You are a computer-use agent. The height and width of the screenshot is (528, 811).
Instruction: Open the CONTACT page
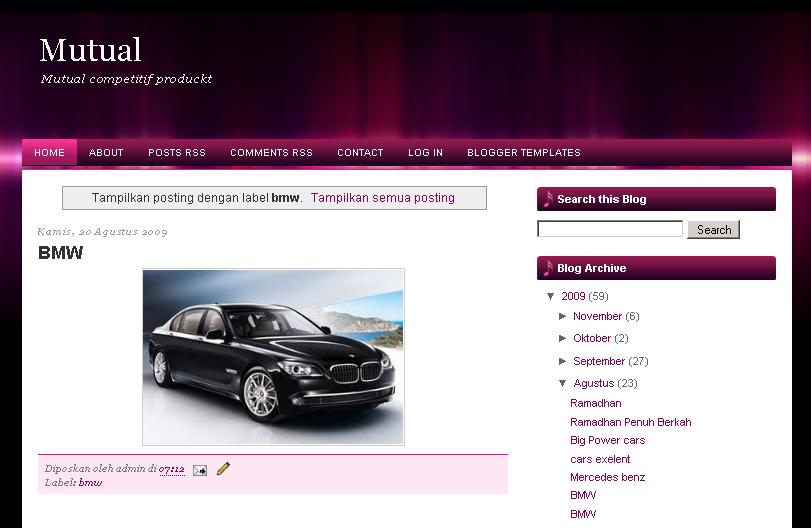pyautogui.click(x=361, y=153)
